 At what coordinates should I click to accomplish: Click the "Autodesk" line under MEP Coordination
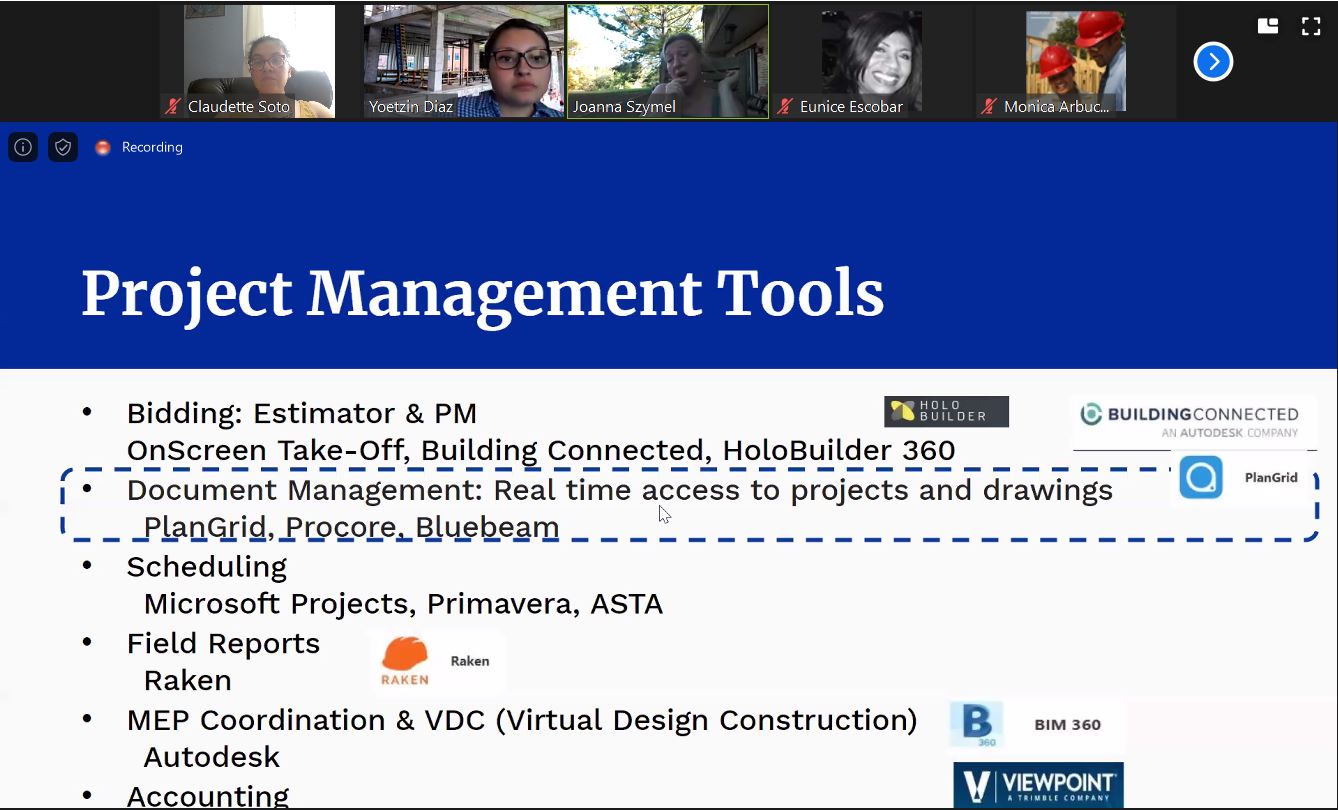pyautogui.click(x=212, y=757)
